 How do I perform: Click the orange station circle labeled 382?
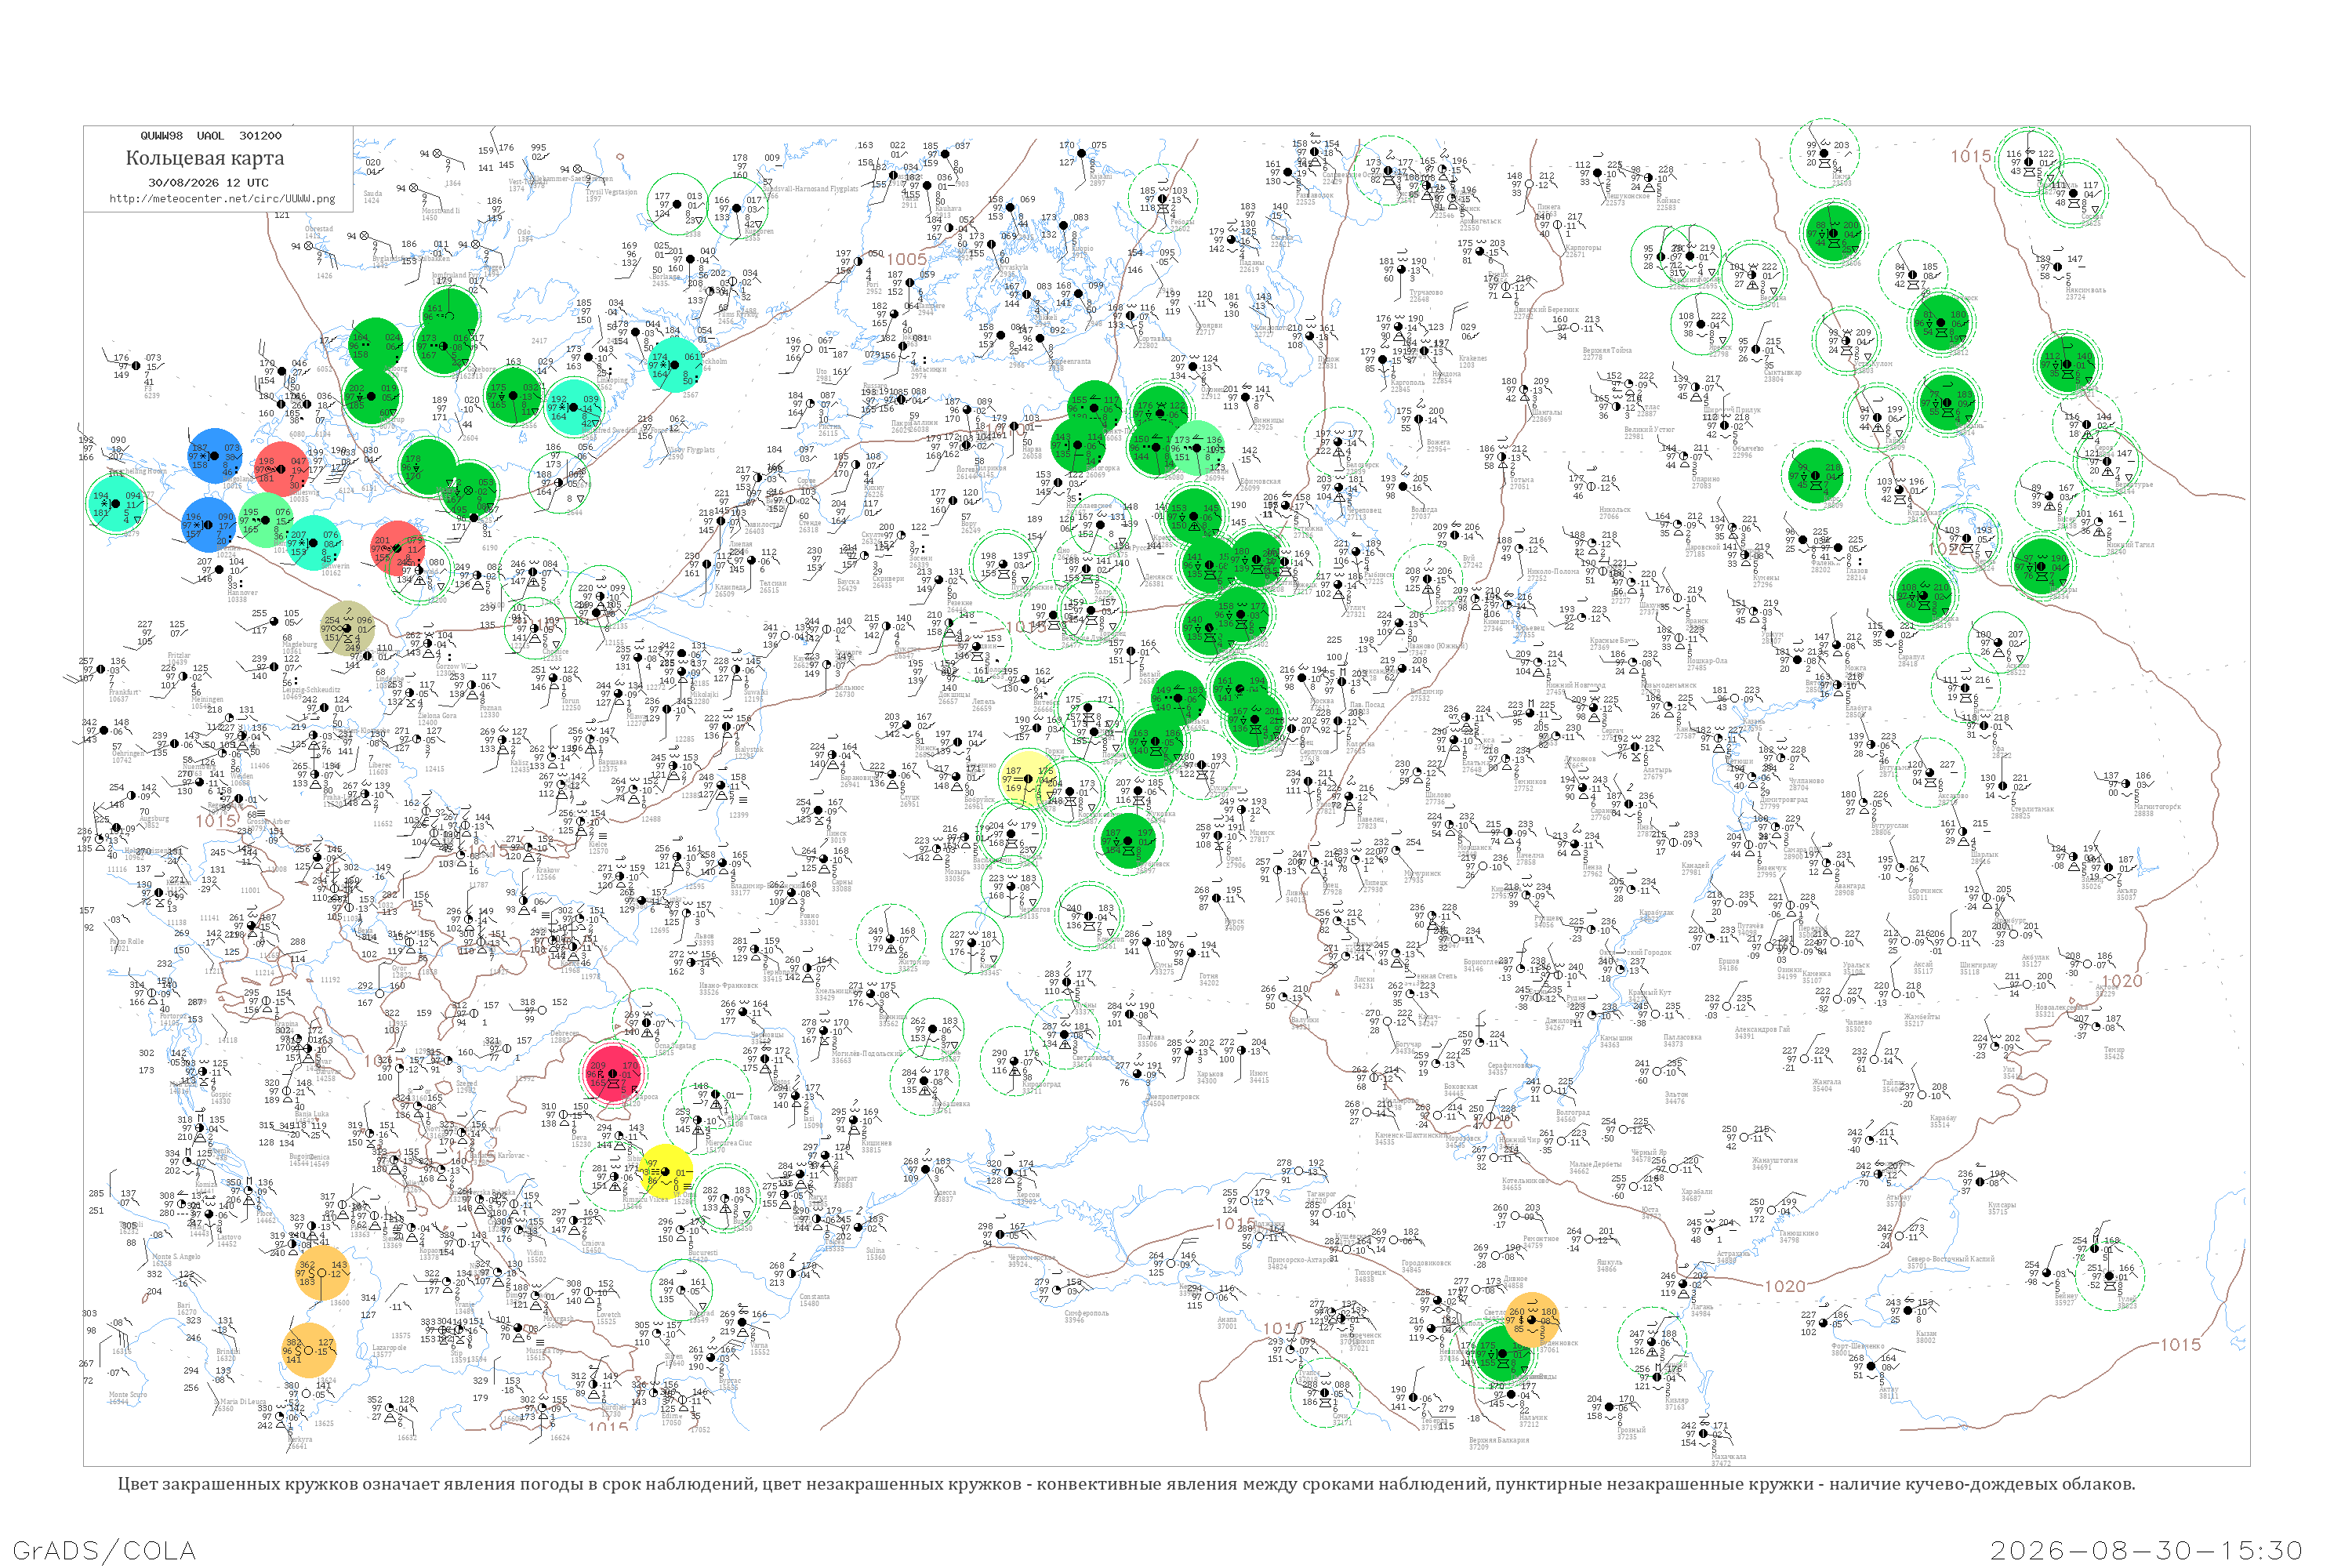click(309, 1350)
